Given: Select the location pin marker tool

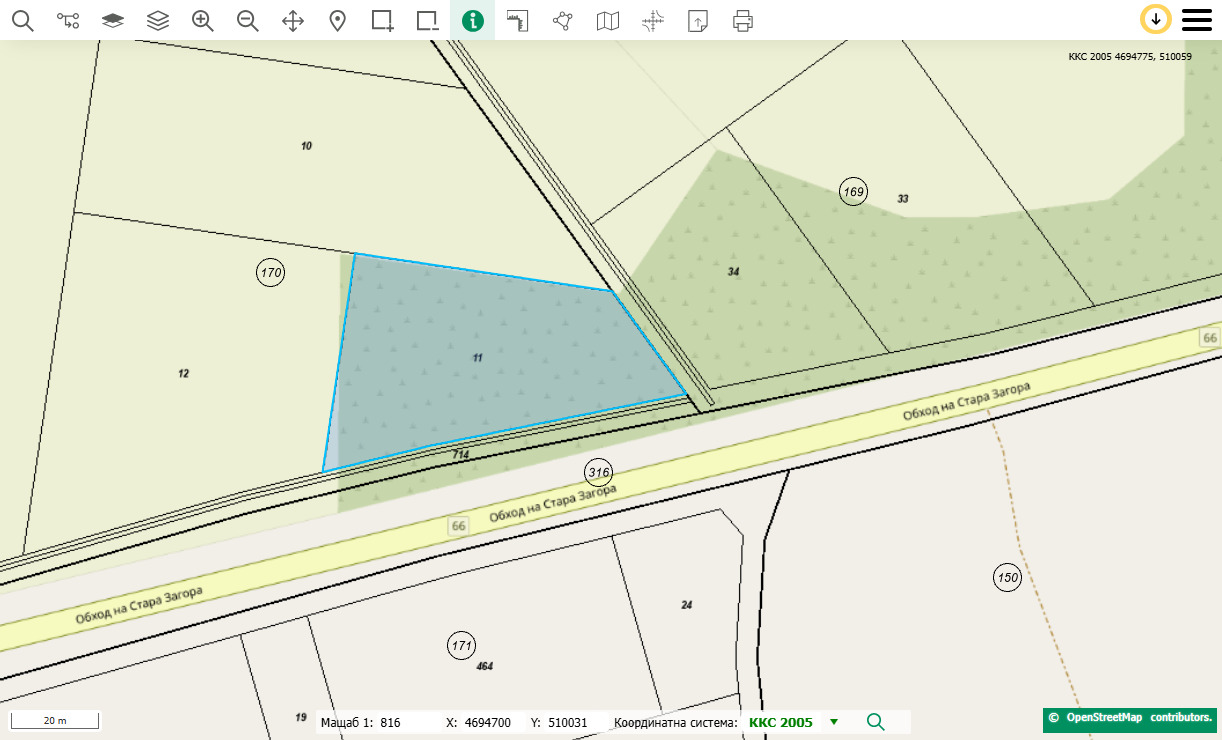Looking at the screenshot, I should coord(338,20).
